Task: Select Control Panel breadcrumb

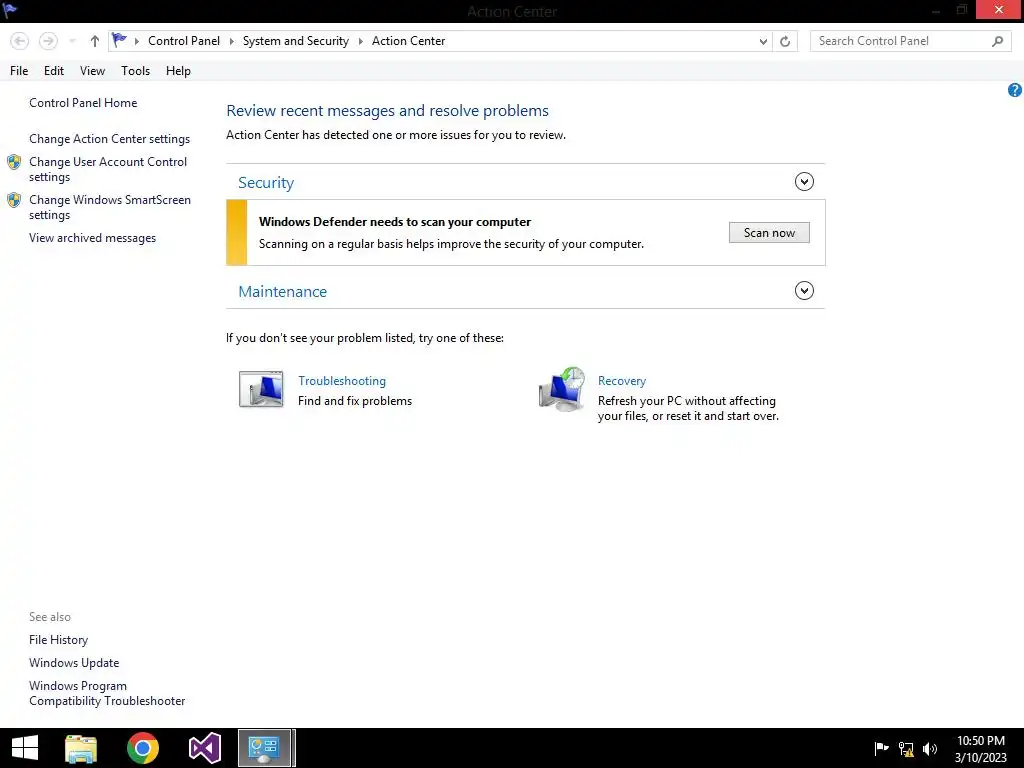Action: click(184, 40)
